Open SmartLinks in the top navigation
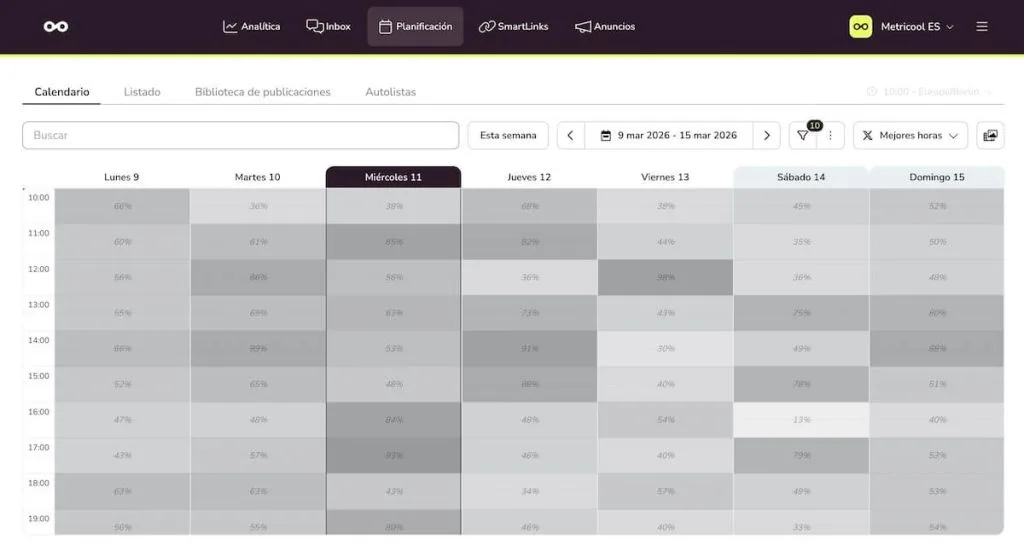 513,27
